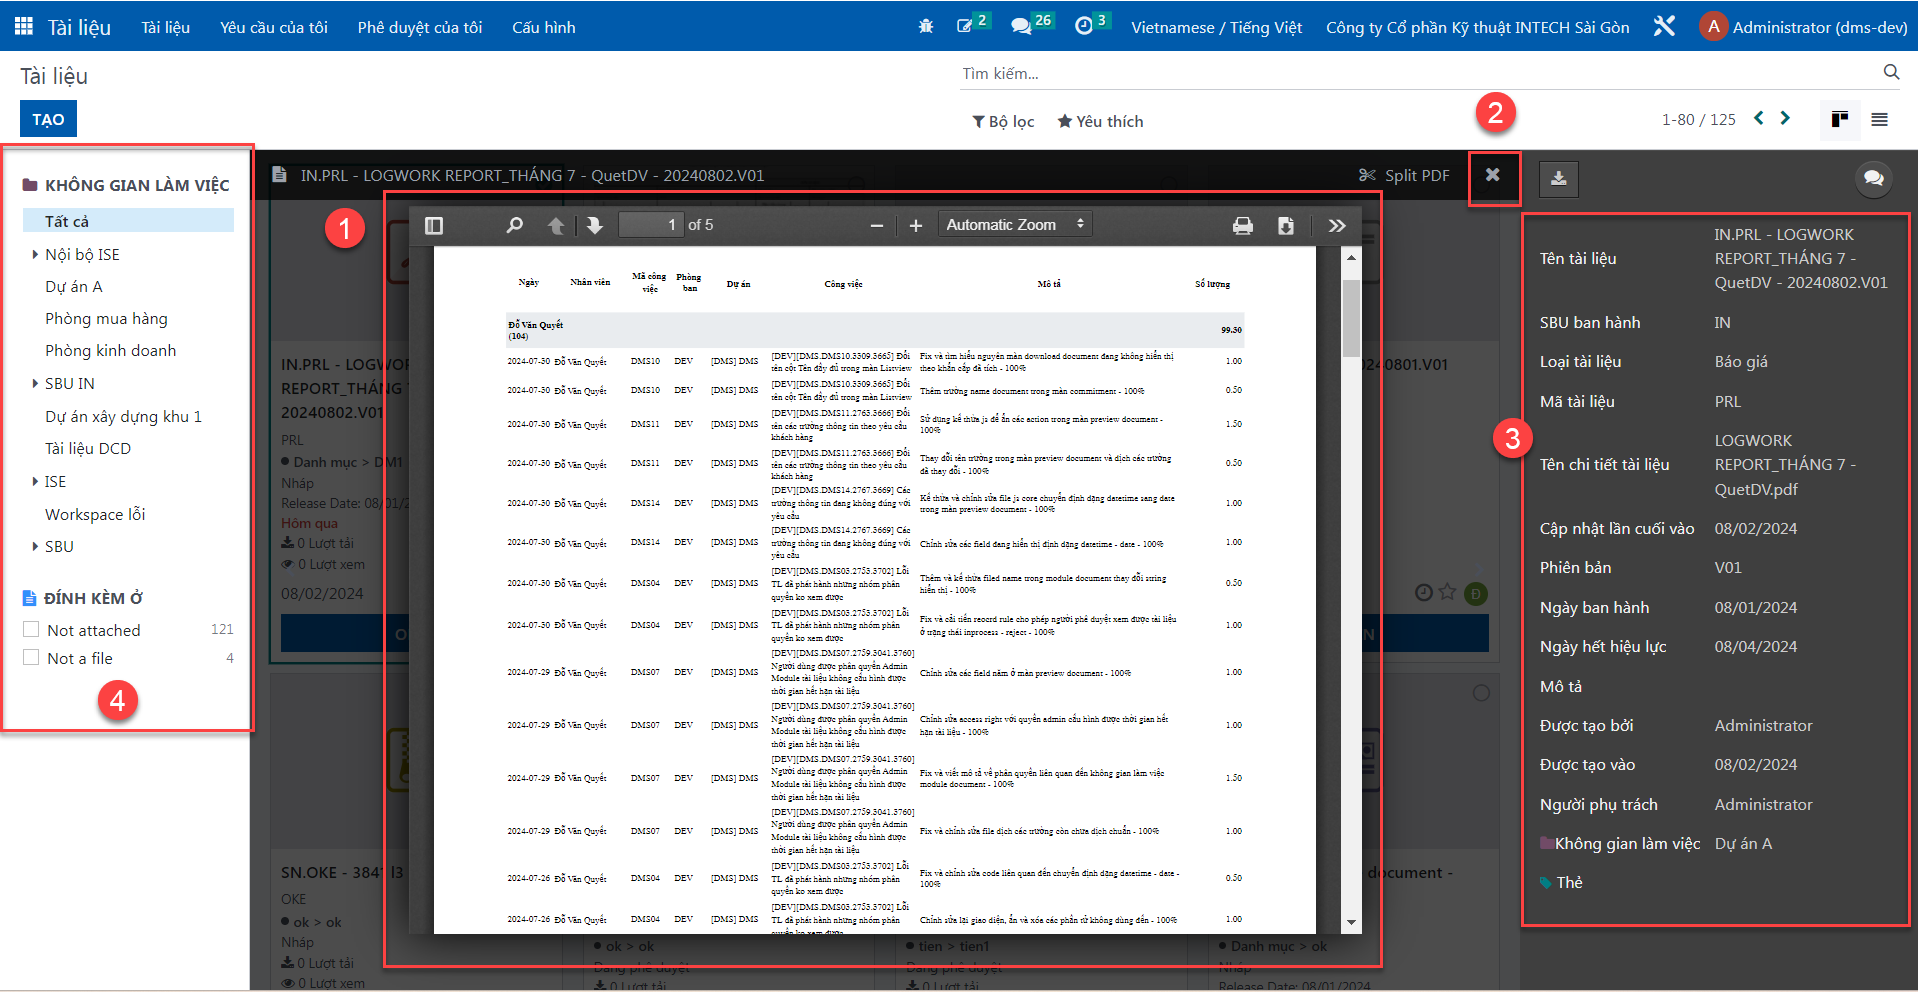Open Yêu cầu của tôi menu
The image size is (1918, 992).
[x=274, y=27]
